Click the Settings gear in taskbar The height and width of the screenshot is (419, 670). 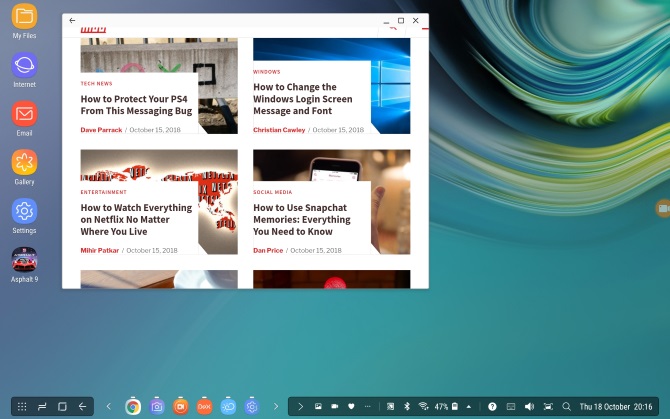click(252, 406)
